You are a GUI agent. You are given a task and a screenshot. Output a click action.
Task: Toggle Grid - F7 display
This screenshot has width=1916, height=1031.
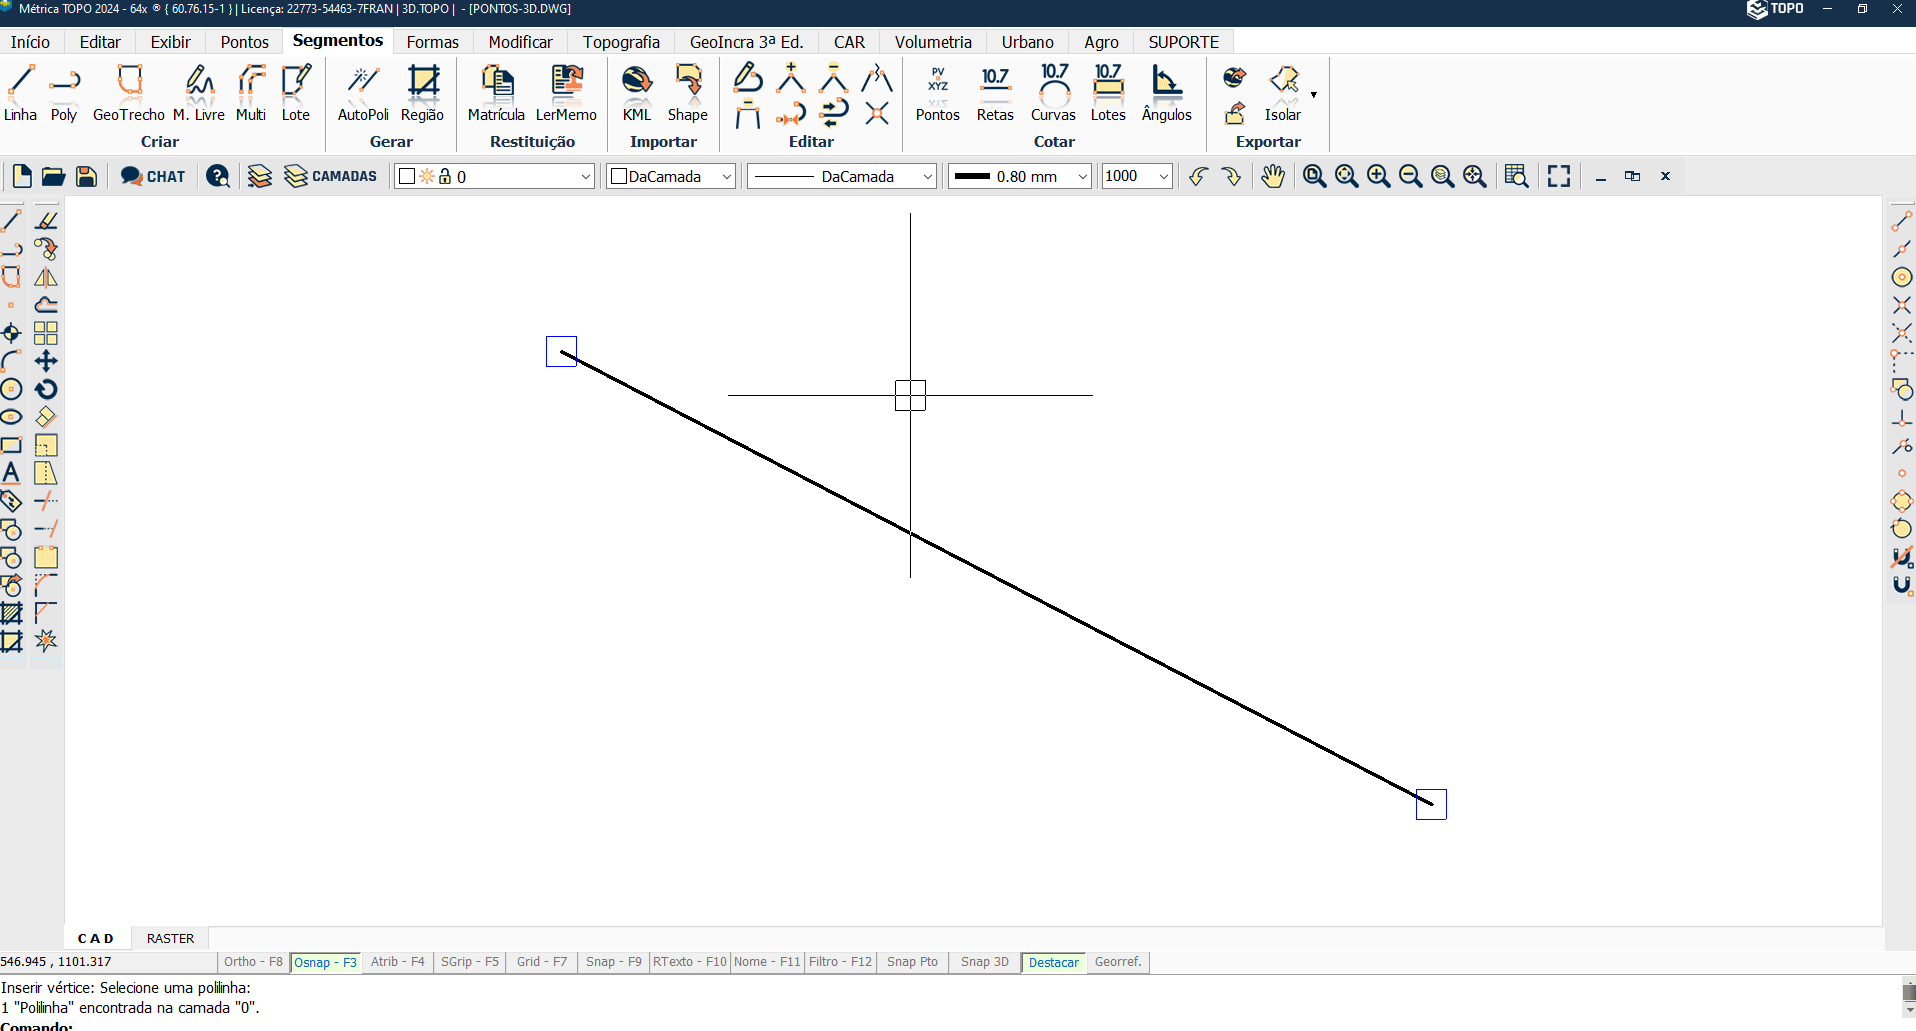pyautogui.click(x=542, y=962)
